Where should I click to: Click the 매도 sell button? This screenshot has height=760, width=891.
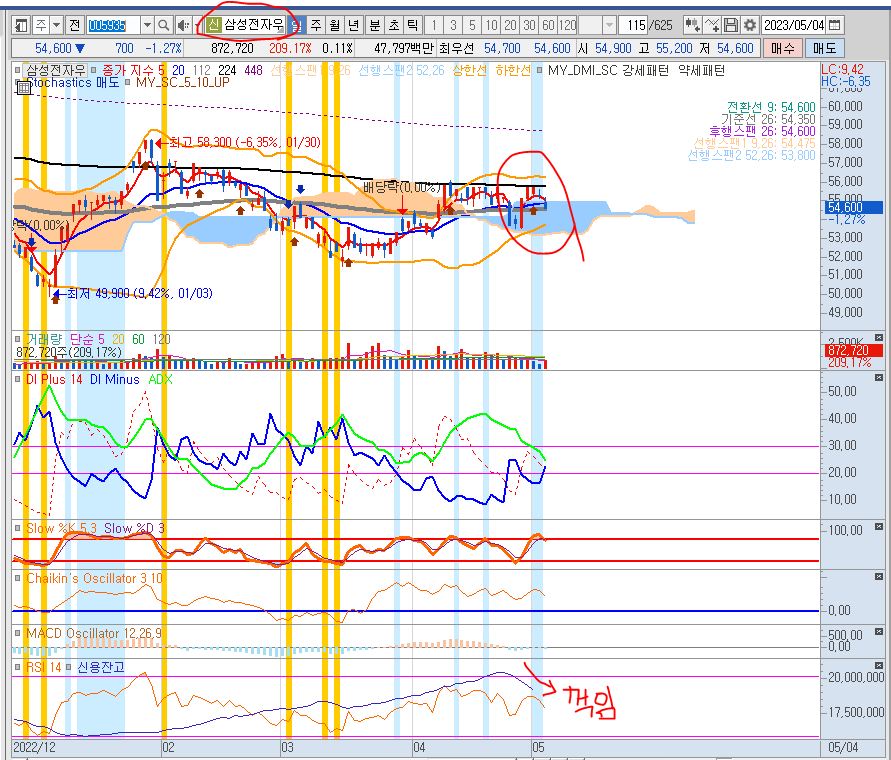[x=825, y=48]
